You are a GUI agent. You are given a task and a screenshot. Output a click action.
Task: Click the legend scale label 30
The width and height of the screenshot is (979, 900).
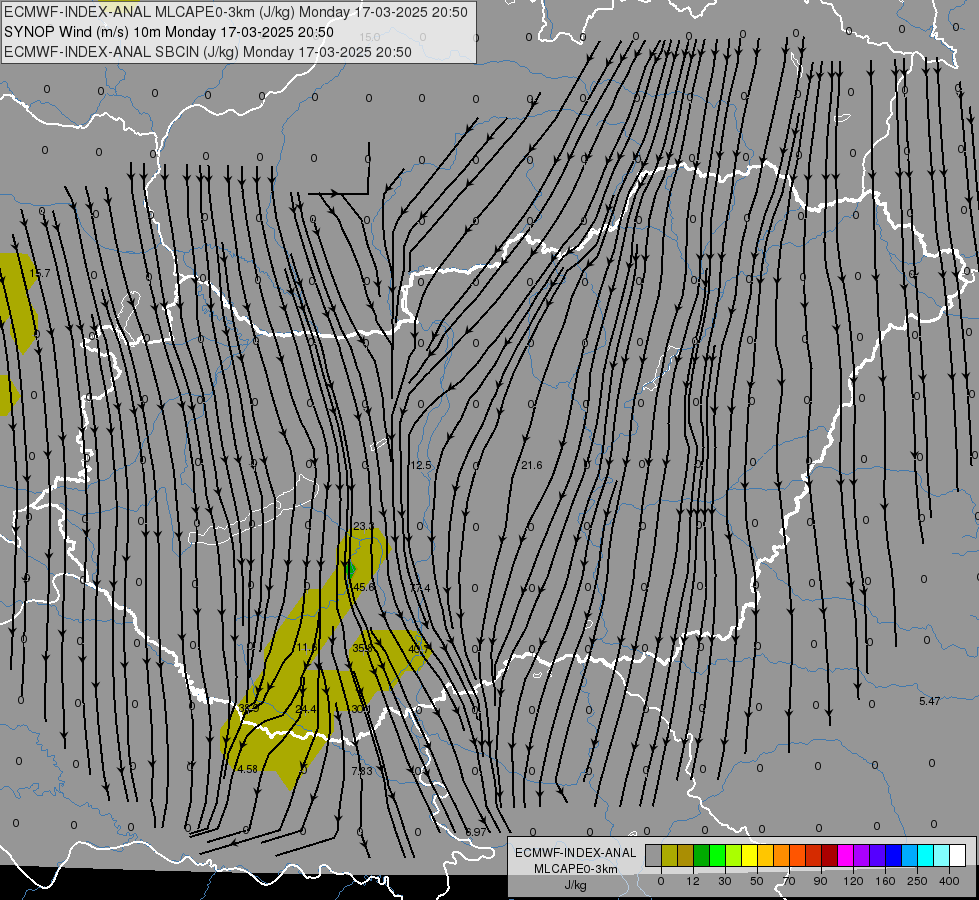725,881
